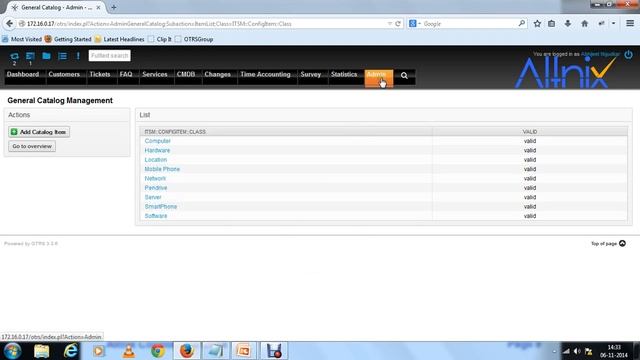The height and width of the screenshot is (360, 640).
Task: Open VLC media player from taskbar
Action: pyautogui.click(x=129, y=351)
